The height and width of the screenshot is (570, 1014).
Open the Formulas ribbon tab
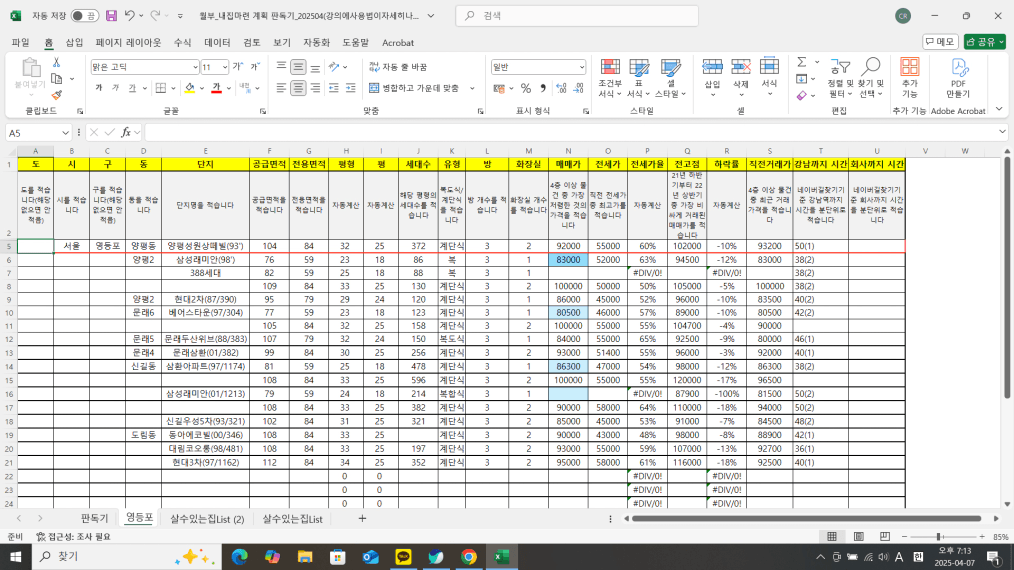click(182, 43)
